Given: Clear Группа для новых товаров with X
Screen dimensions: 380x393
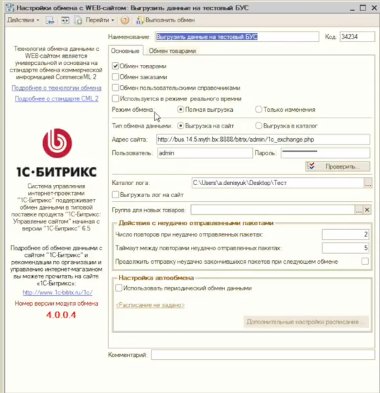Looking at the screenshot, I should [x=367, y=210].
